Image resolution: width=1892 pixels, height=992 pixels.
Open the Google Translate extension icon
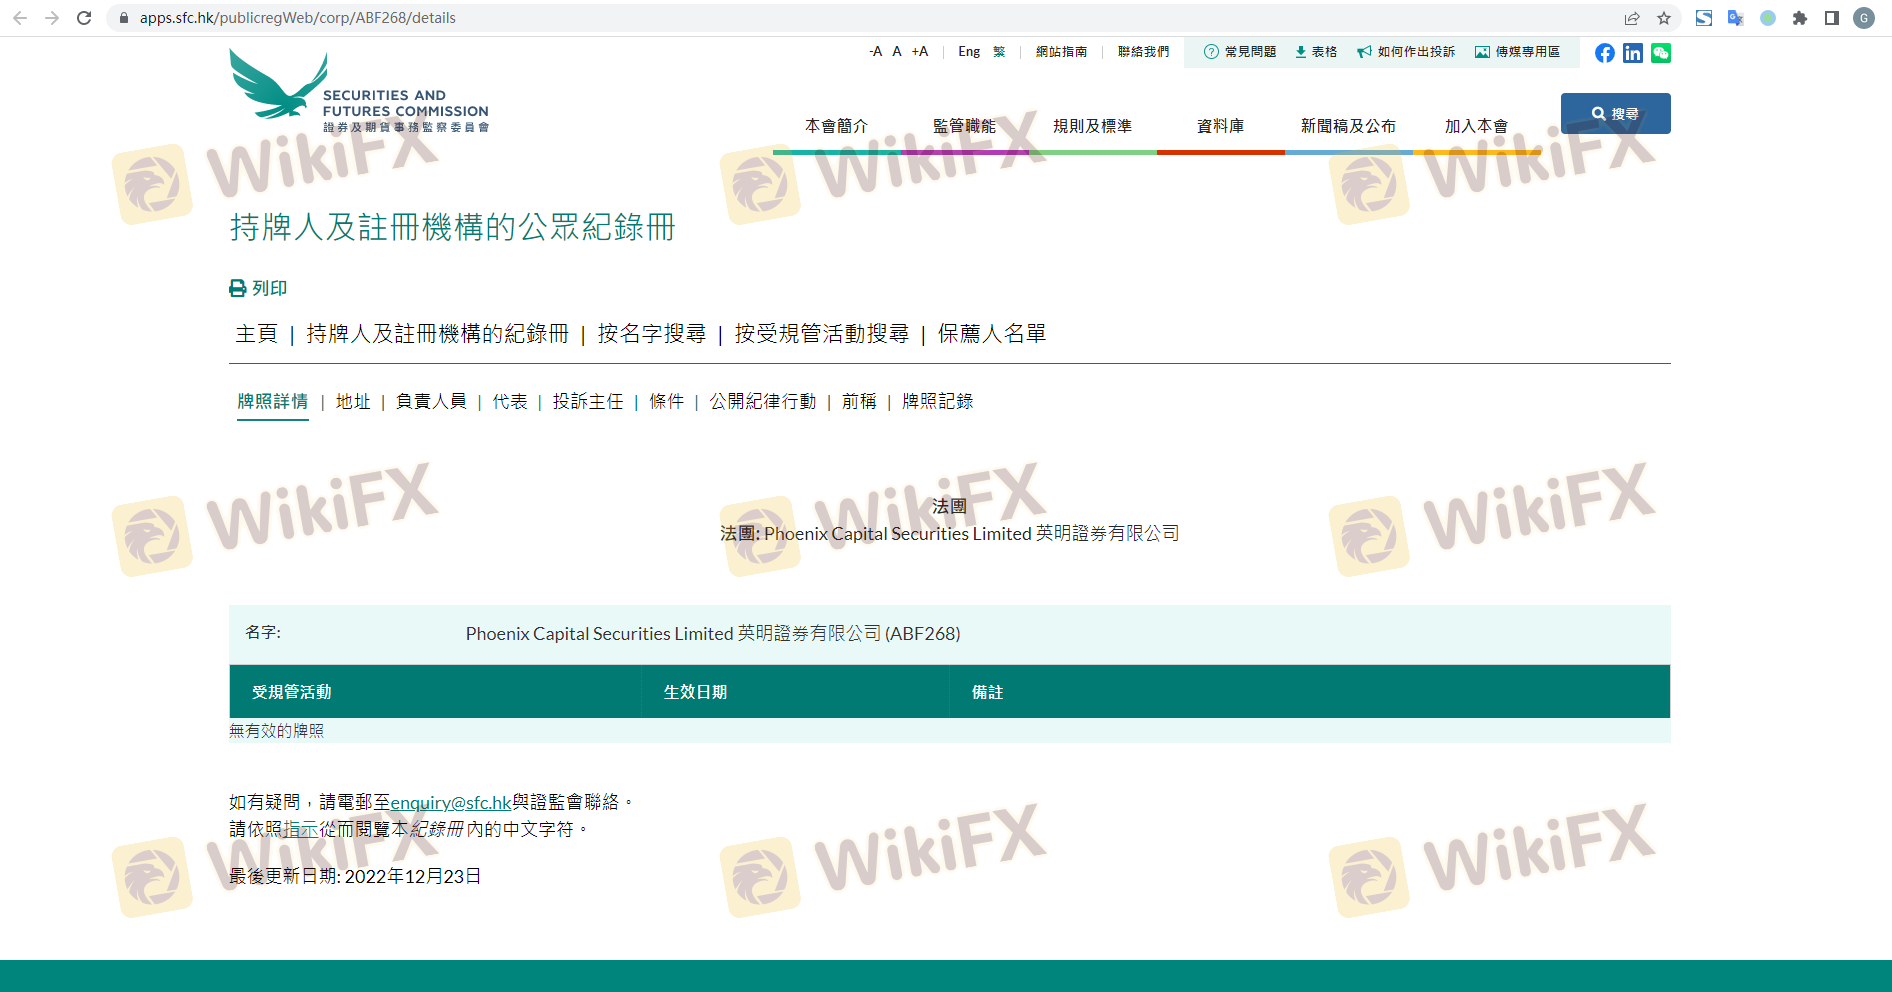pyautogui.click(x=1736, y=18)
